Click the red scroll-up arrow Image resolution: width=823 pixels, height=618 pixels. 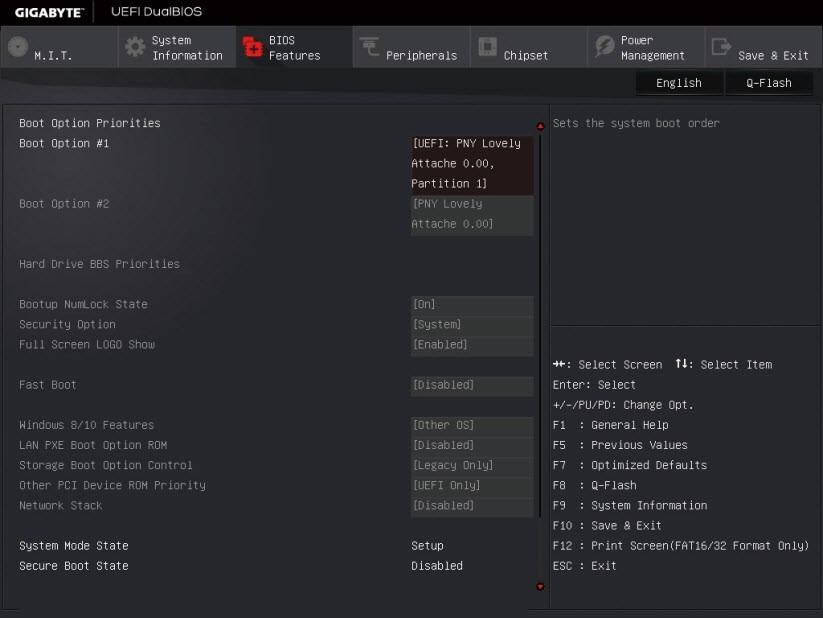point(541,126)
